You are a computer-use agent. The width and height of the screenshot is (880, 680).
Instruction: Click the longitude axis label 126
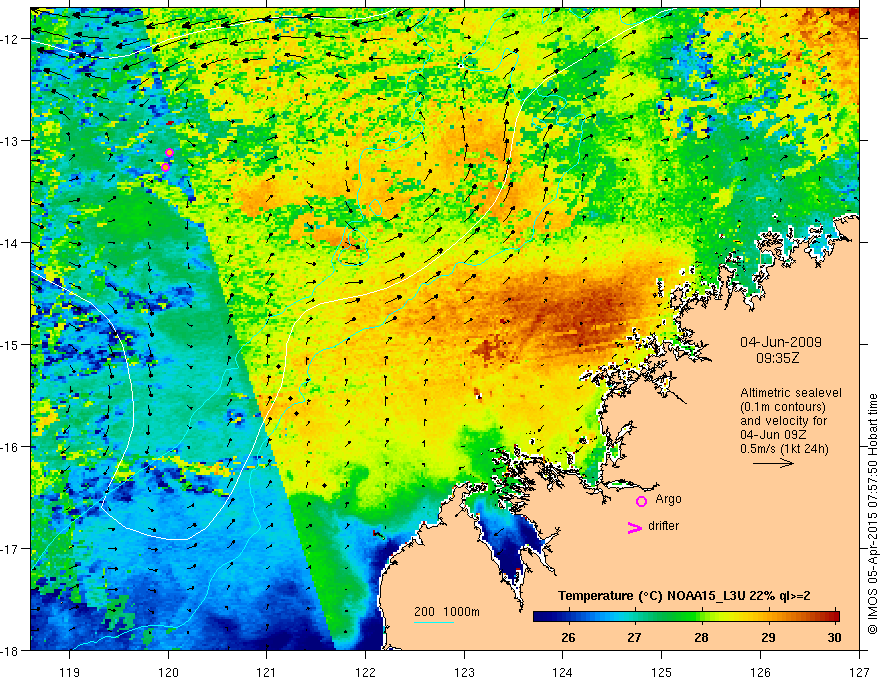coord(760,672)
